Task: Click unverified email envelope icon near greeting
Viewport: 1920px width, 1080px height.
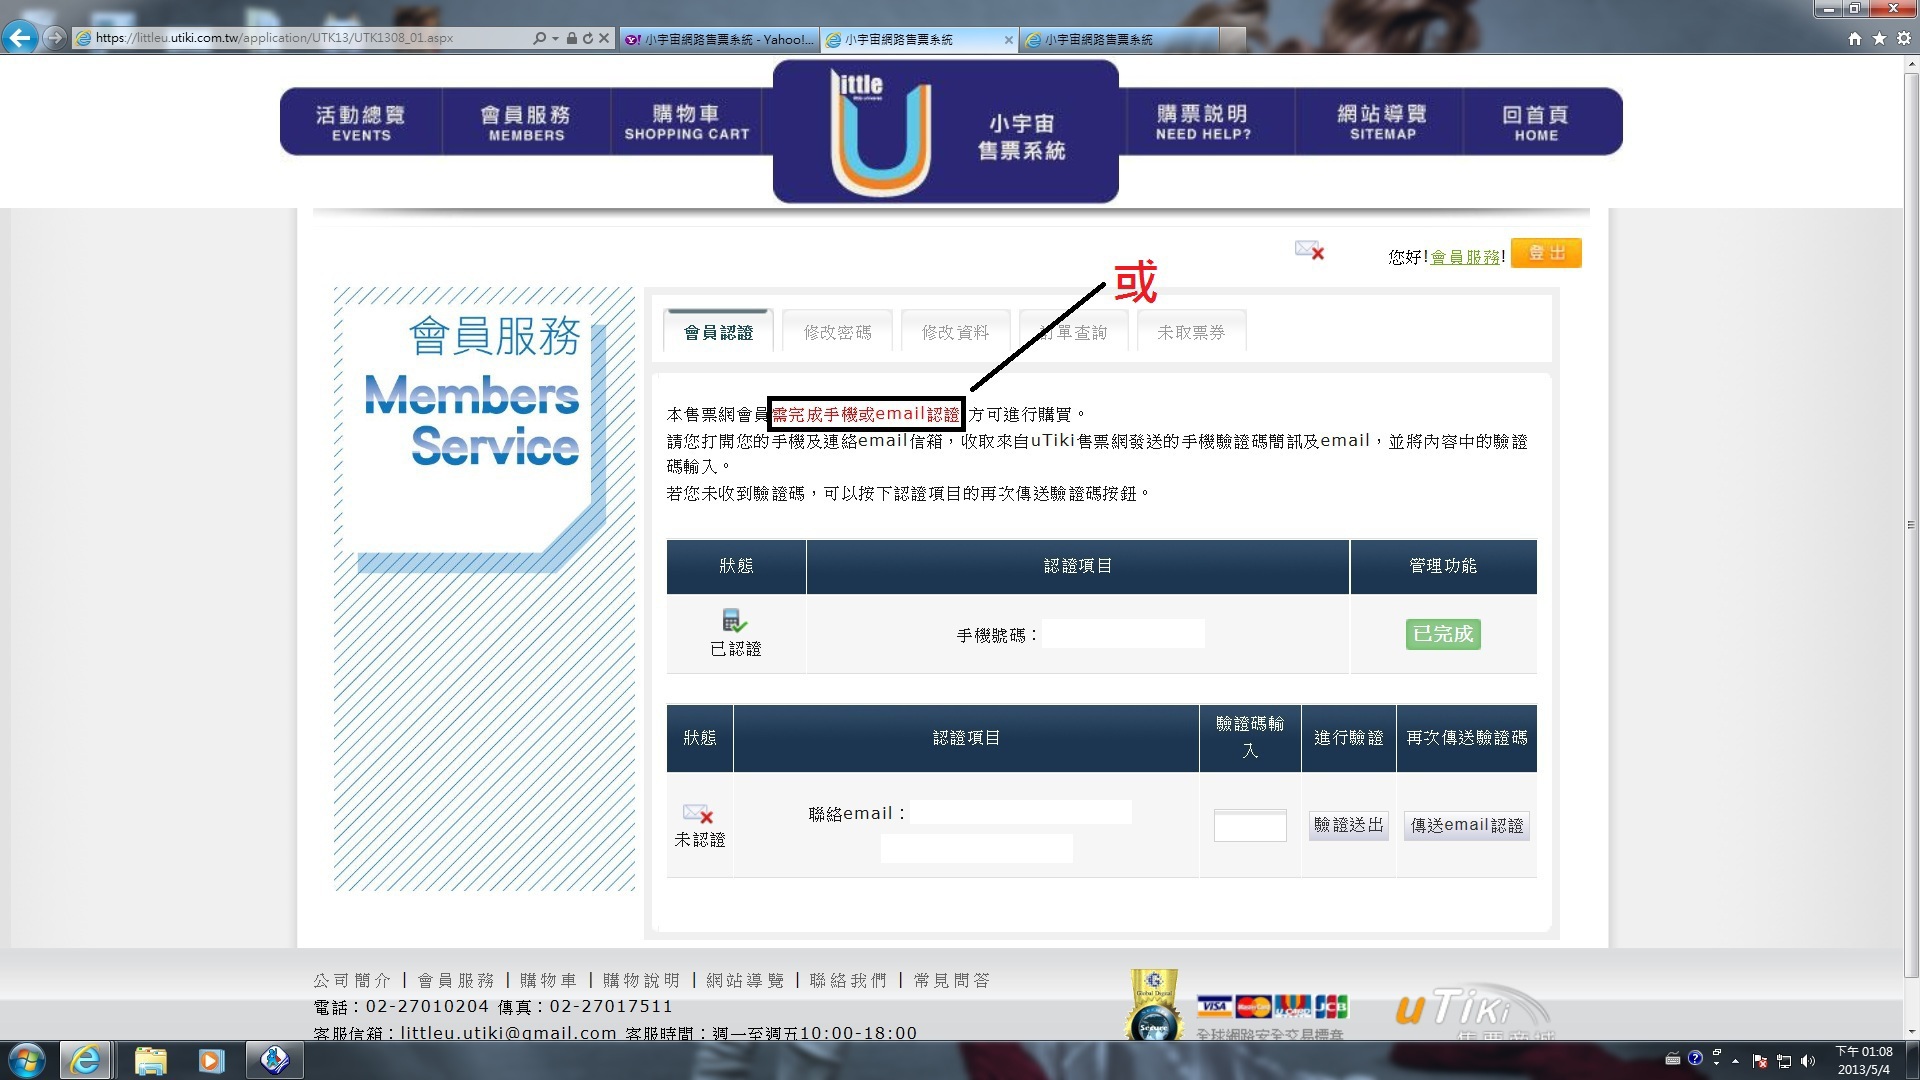Action: click(1309, 250)
